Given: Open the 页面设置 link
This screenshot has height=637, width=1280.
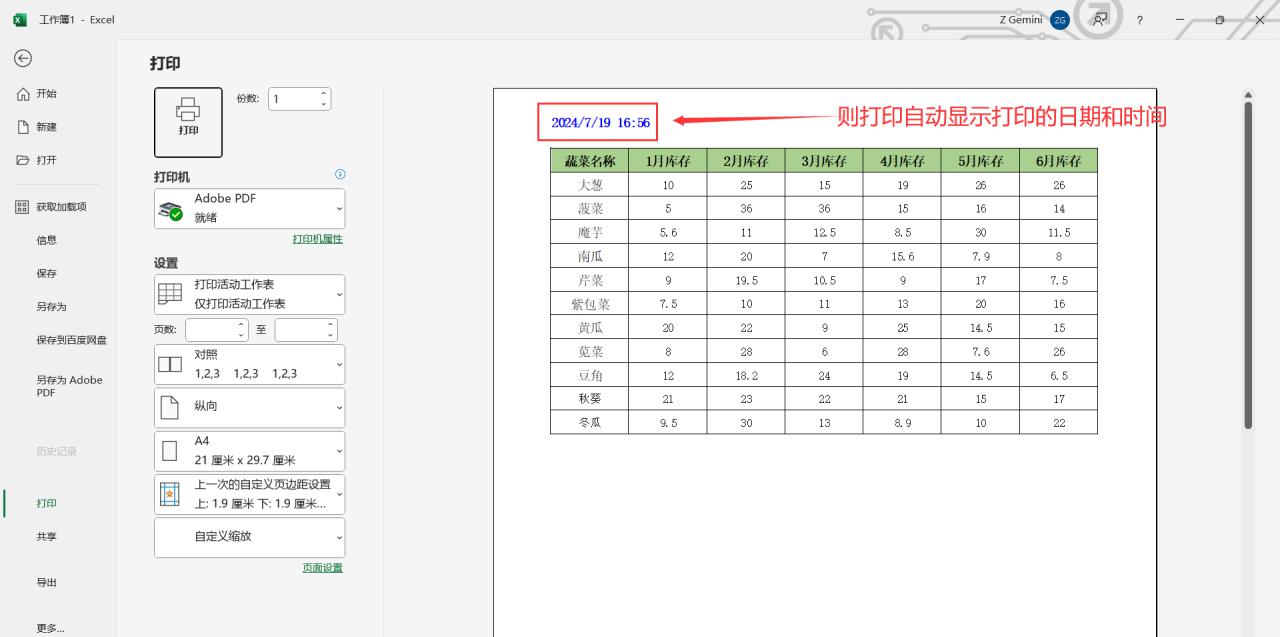Looking at the screenshot, I should (322, 568).
